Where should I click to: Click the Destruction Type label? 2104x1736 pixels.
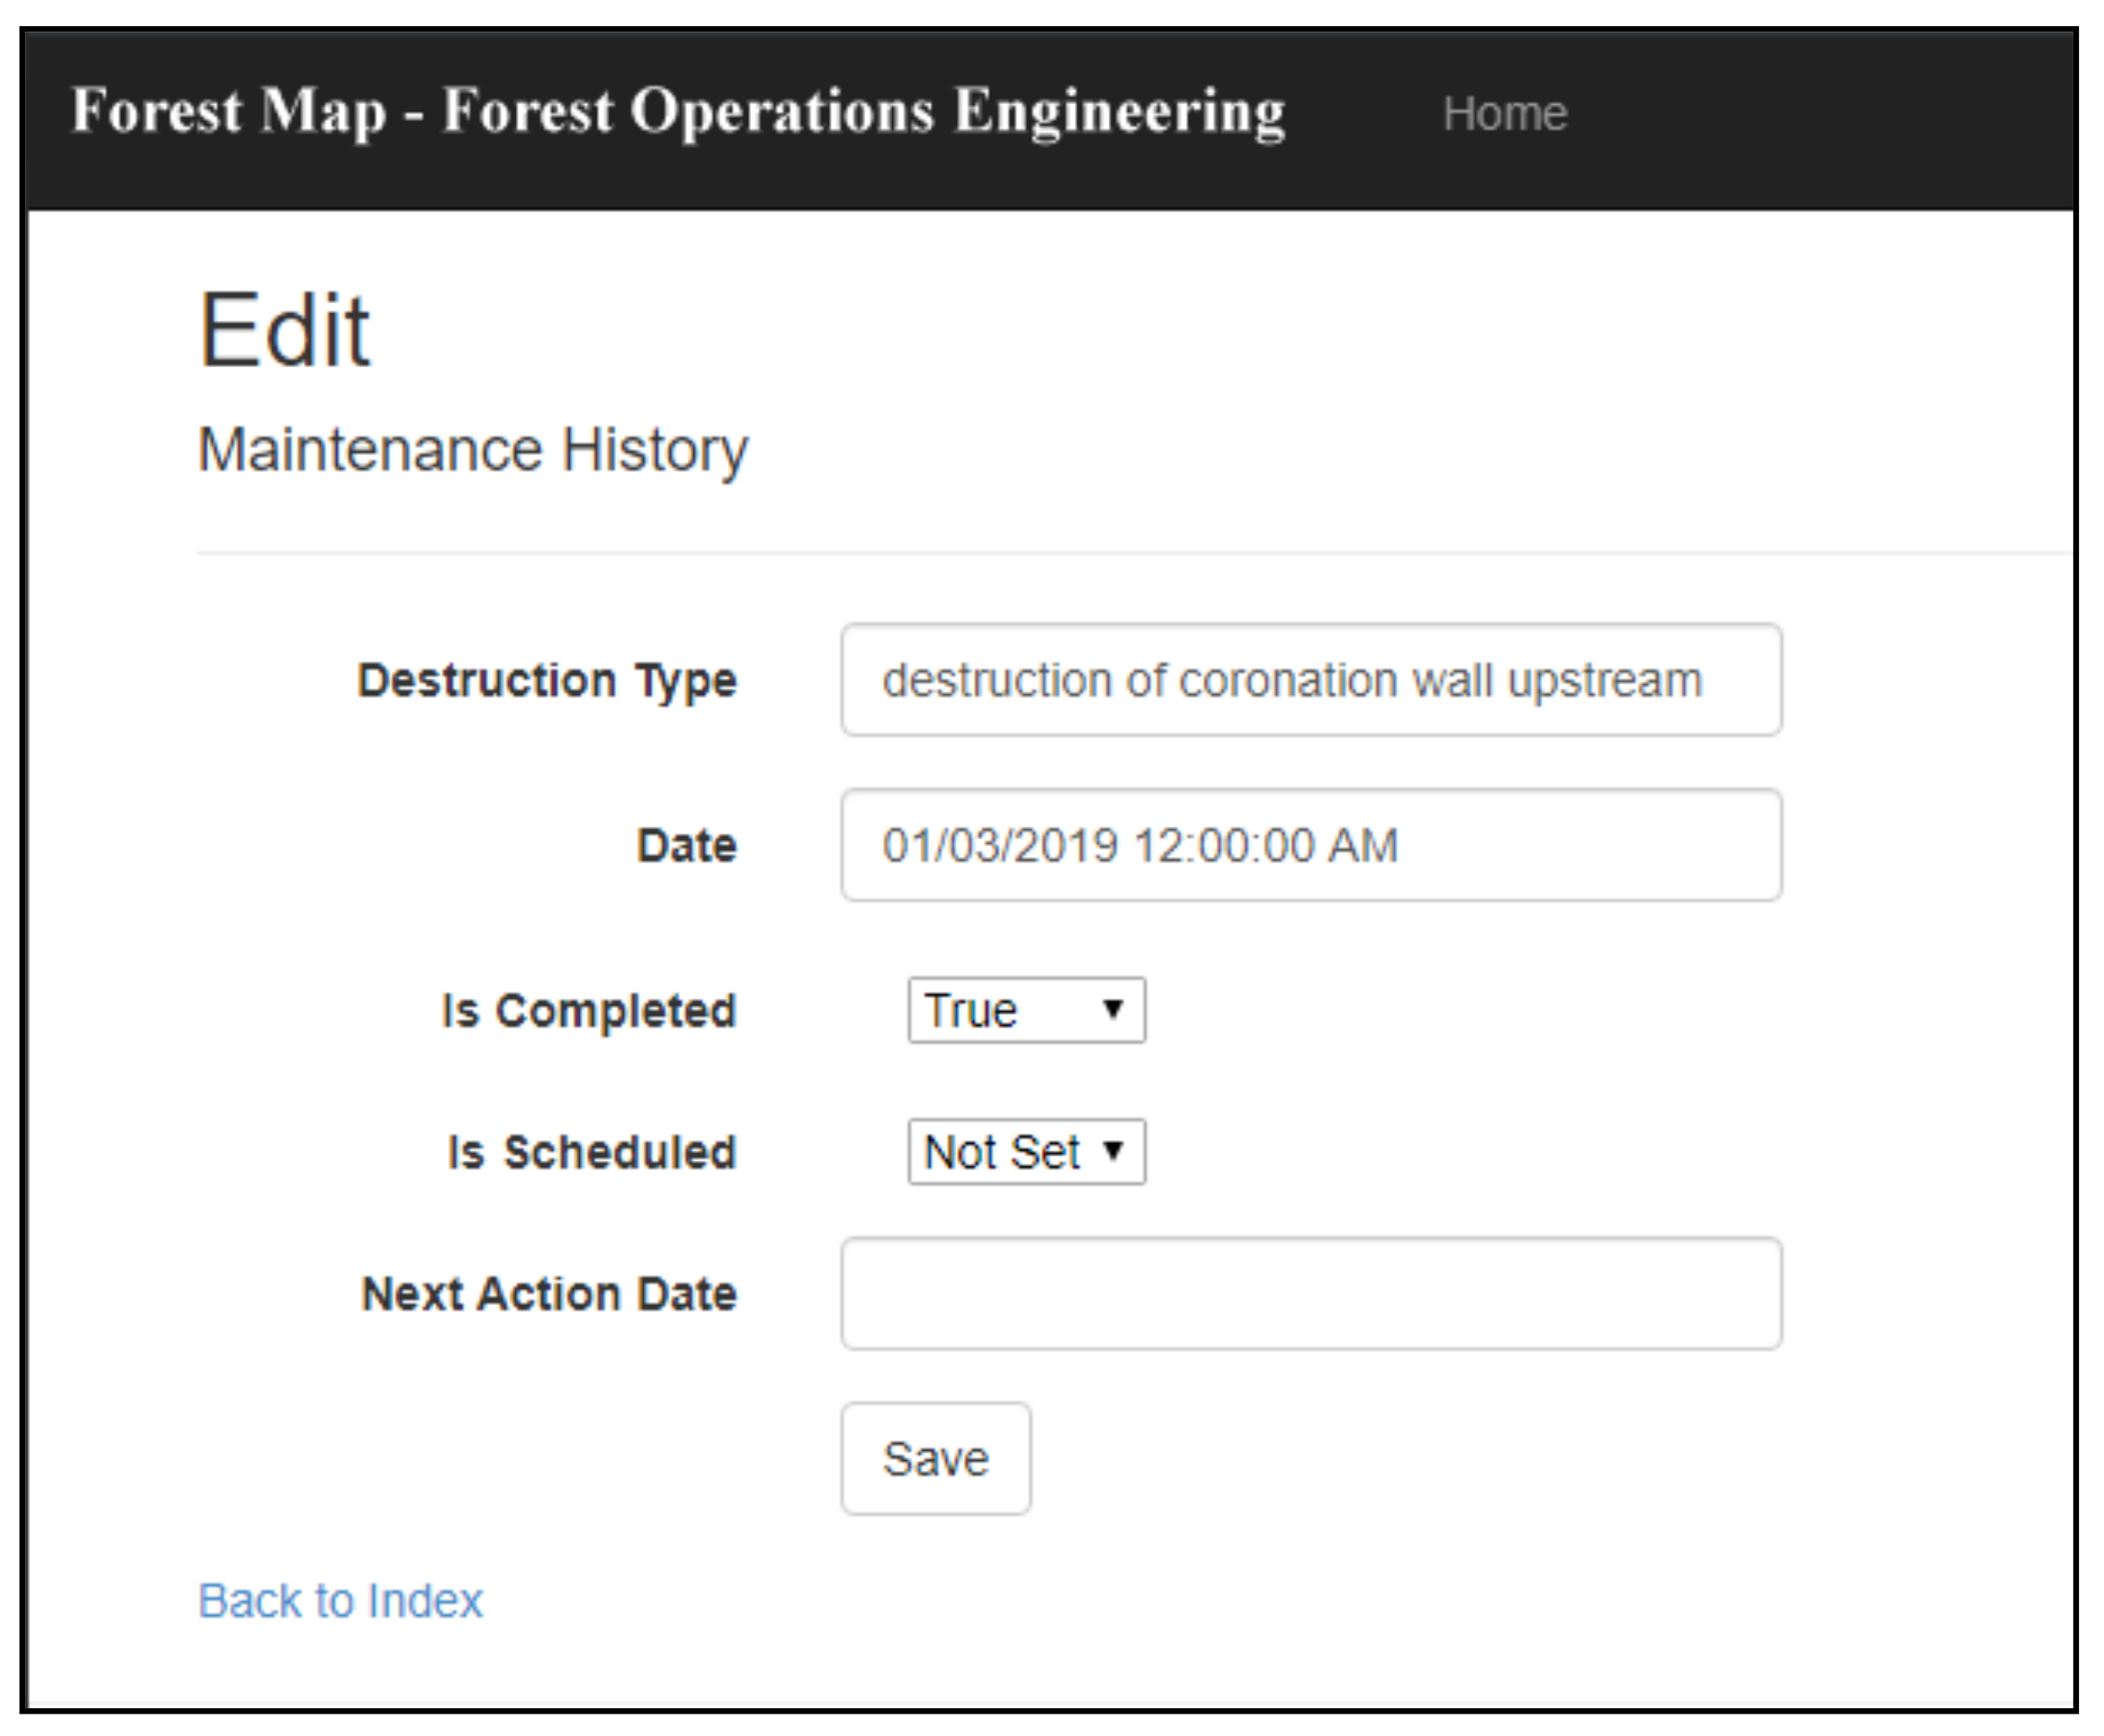click(x=547, y=680)
